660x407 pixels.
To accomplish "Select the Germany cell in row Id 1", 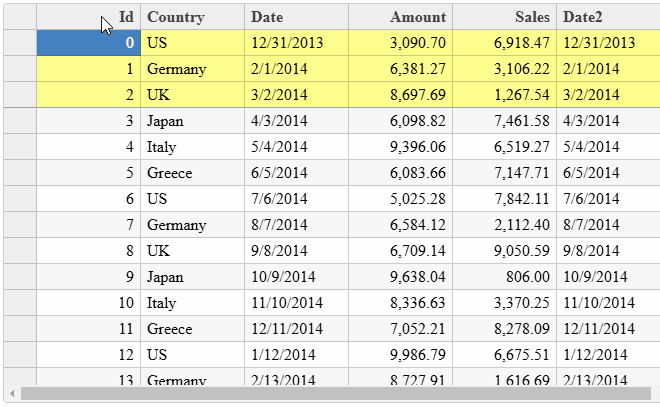I will tap(192, 69).
